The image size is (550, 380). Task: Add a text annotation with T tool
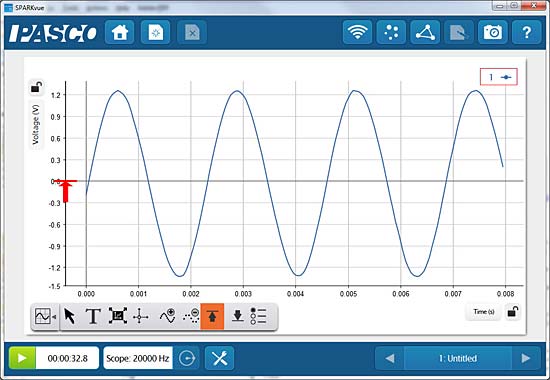[x=93, y=316]
